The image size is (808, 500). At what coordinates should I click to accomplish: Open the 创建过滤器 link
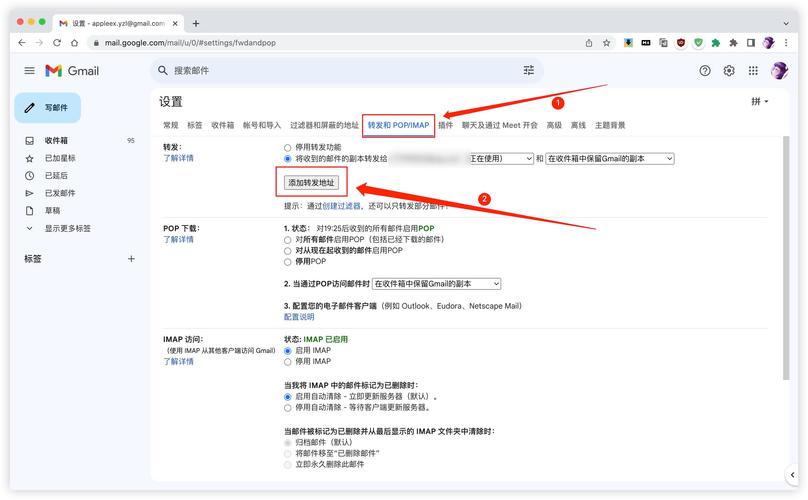click(x=341, y=206)
